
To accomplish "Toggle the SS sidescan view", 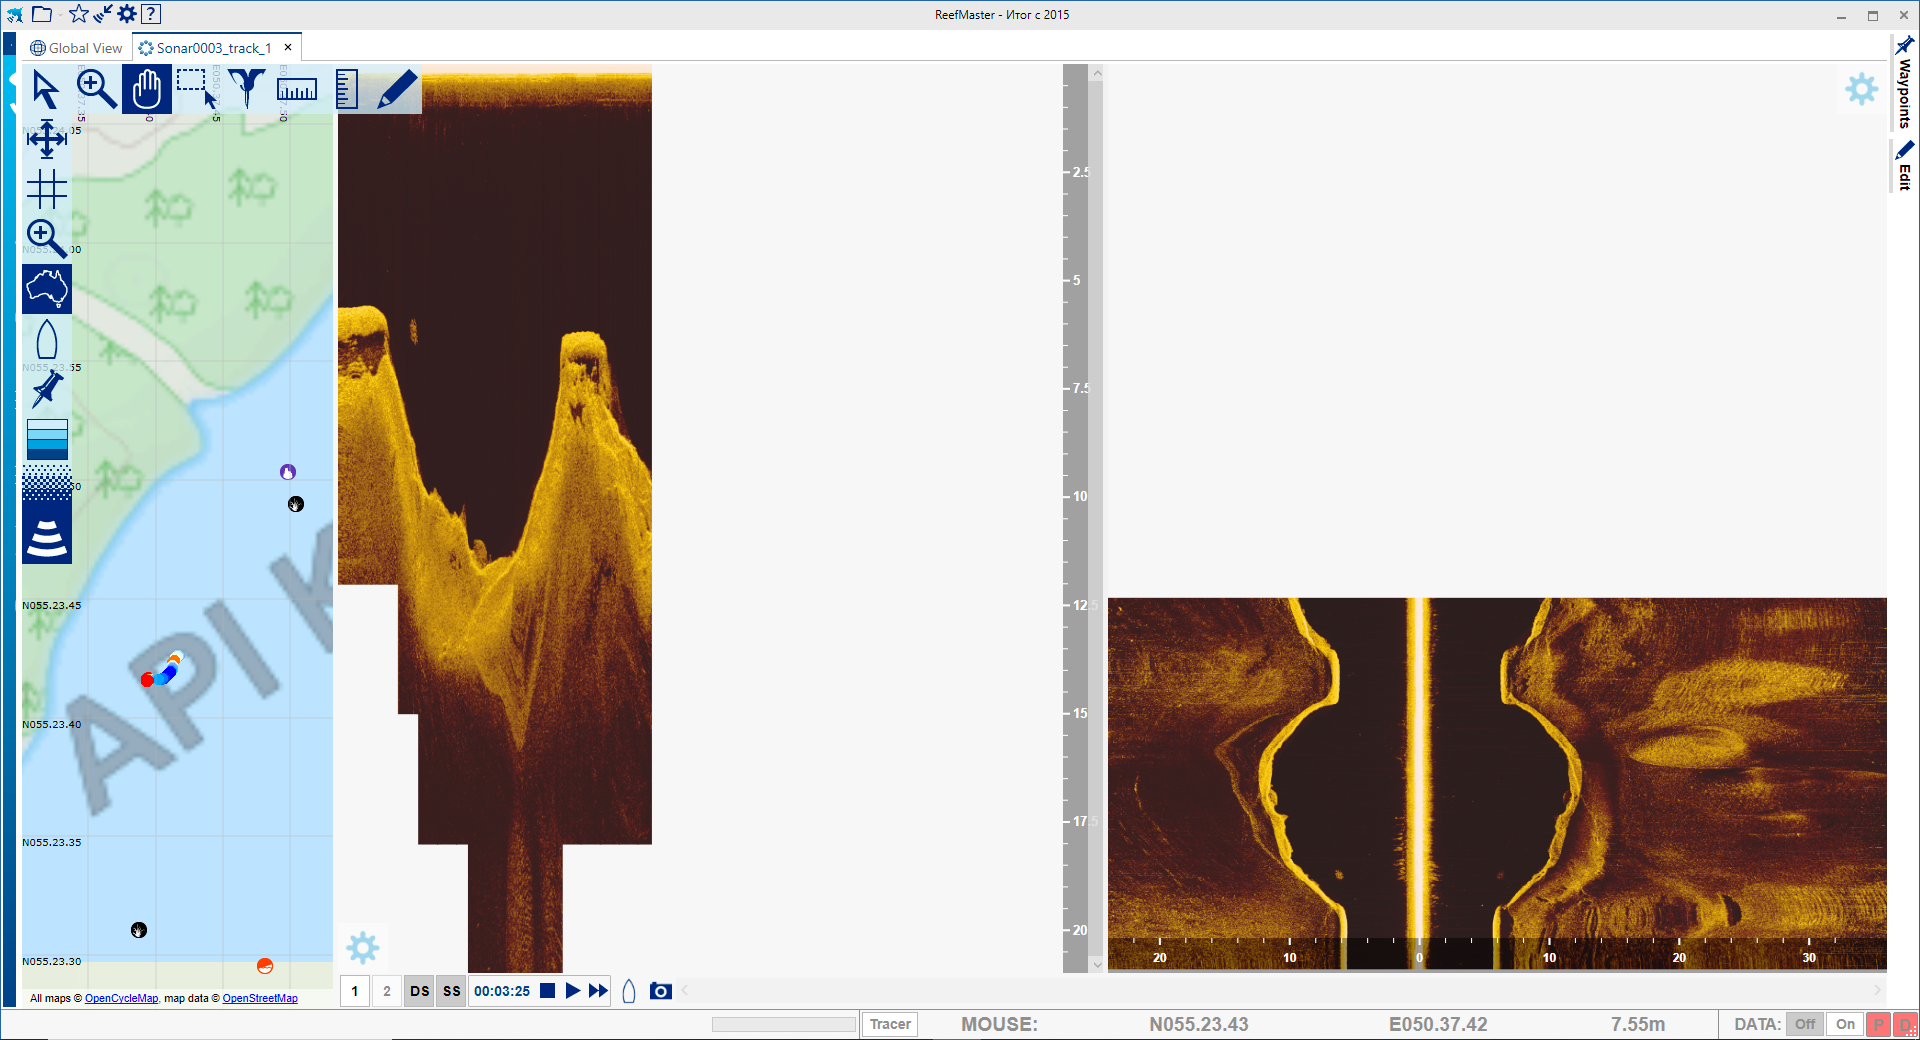I will 452,991.
